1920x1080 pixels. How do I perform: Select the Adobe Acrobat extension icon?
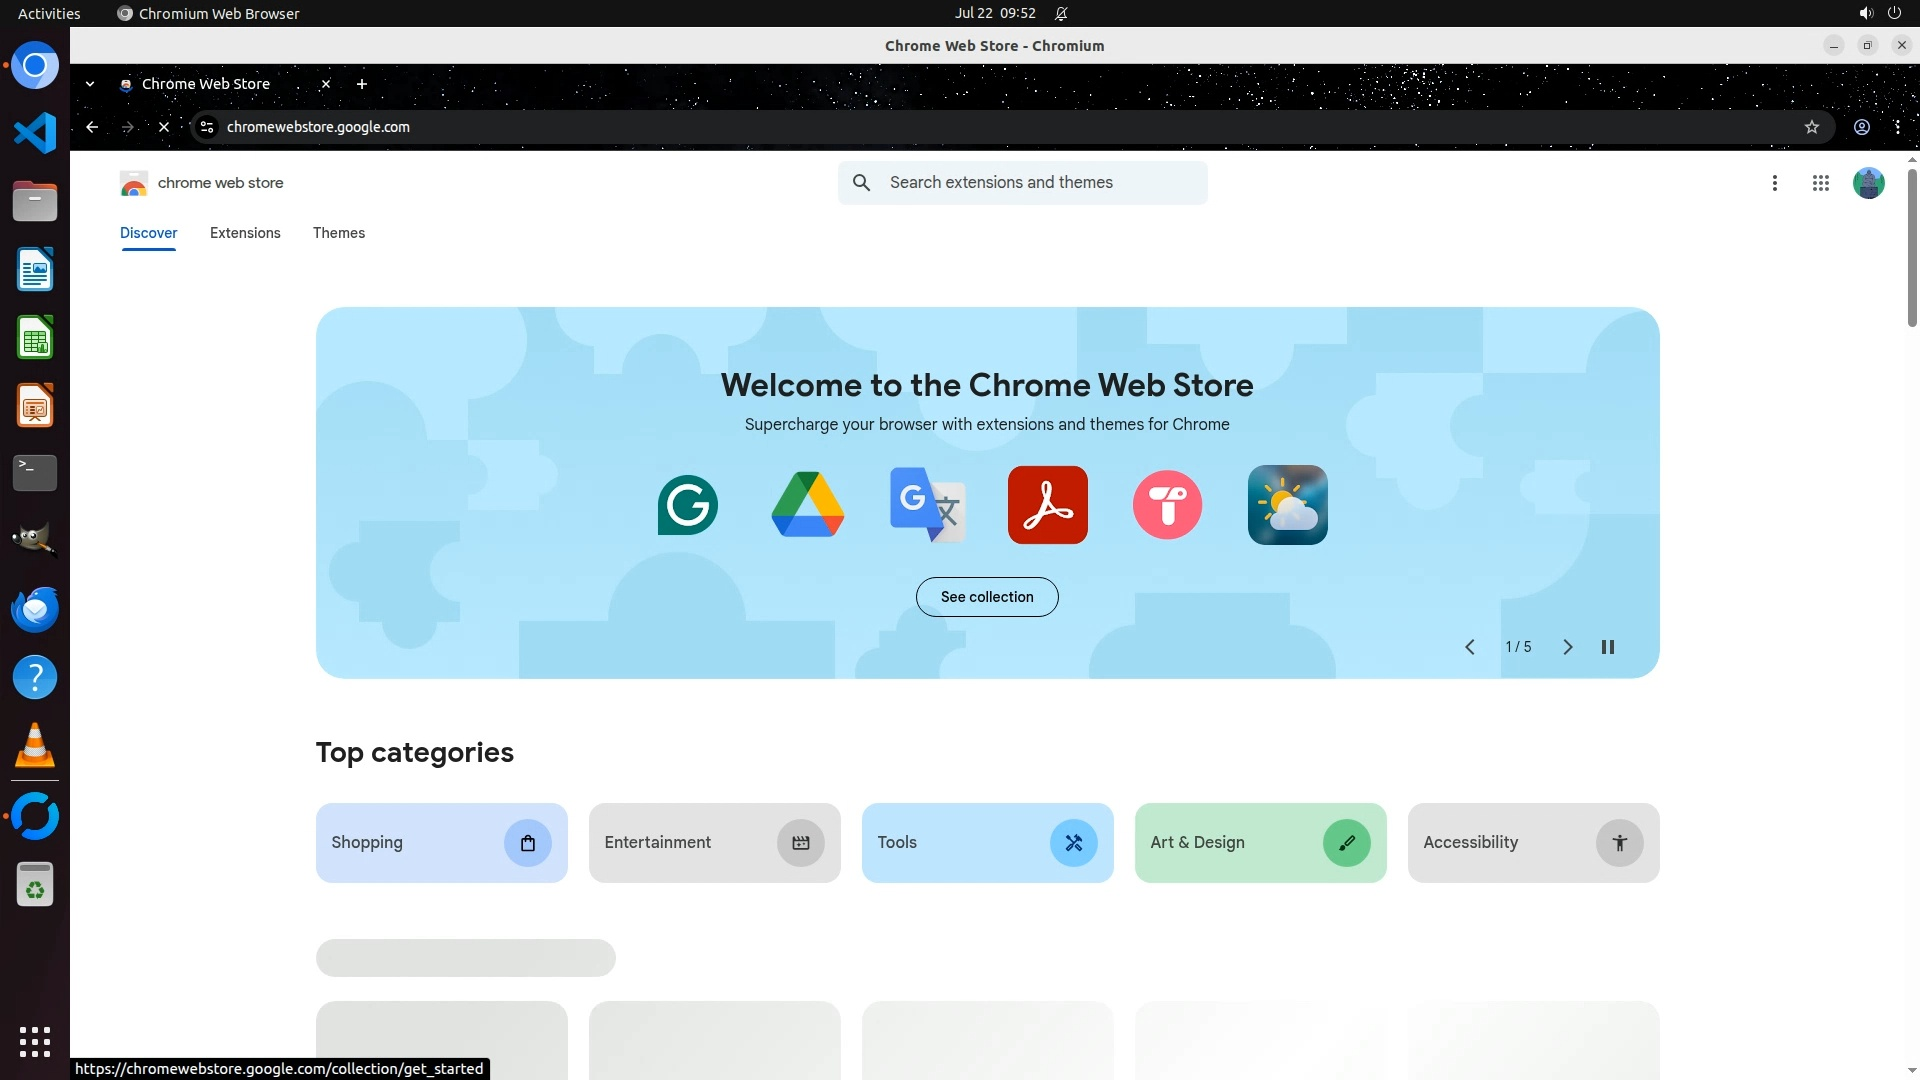point(1047,505)
